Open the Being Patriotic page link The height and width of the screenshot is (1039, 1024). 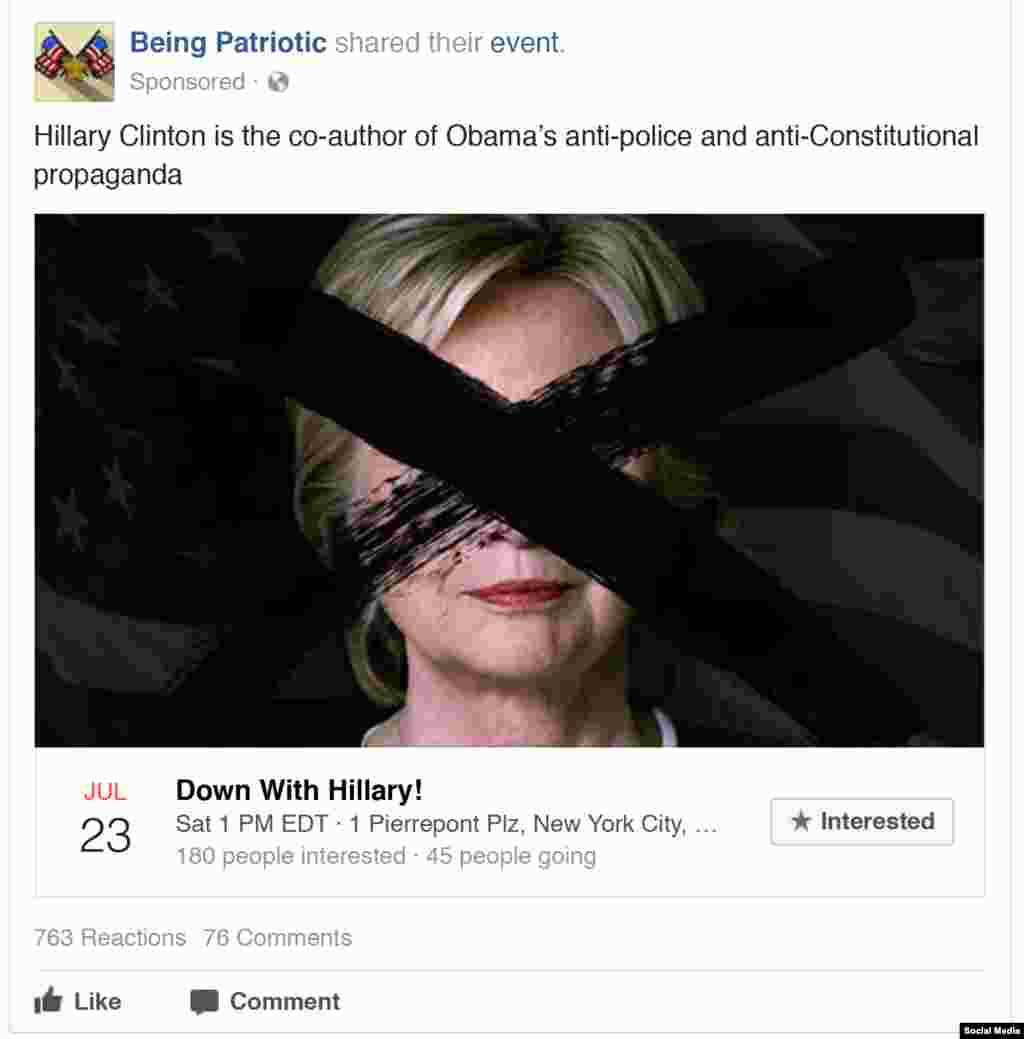tap(228, 42)
